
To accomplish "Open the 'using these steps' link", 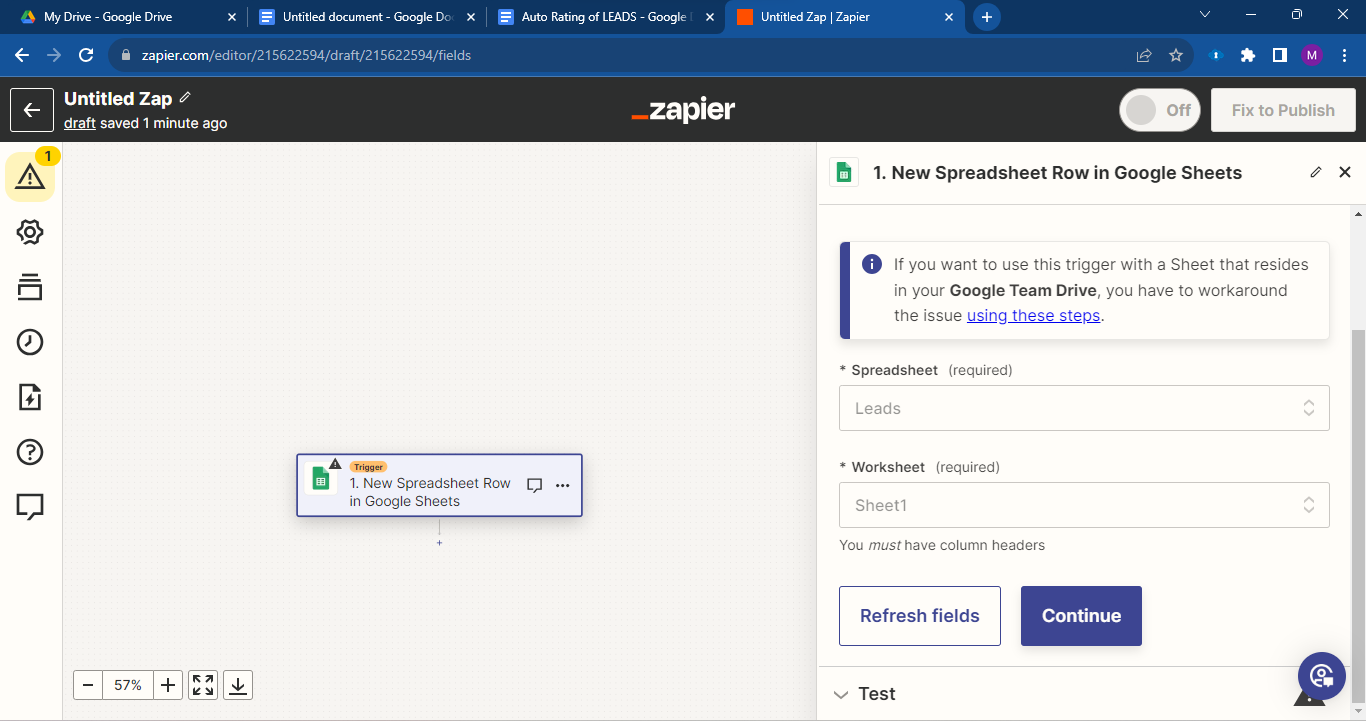I will [x=1033, y=315].
